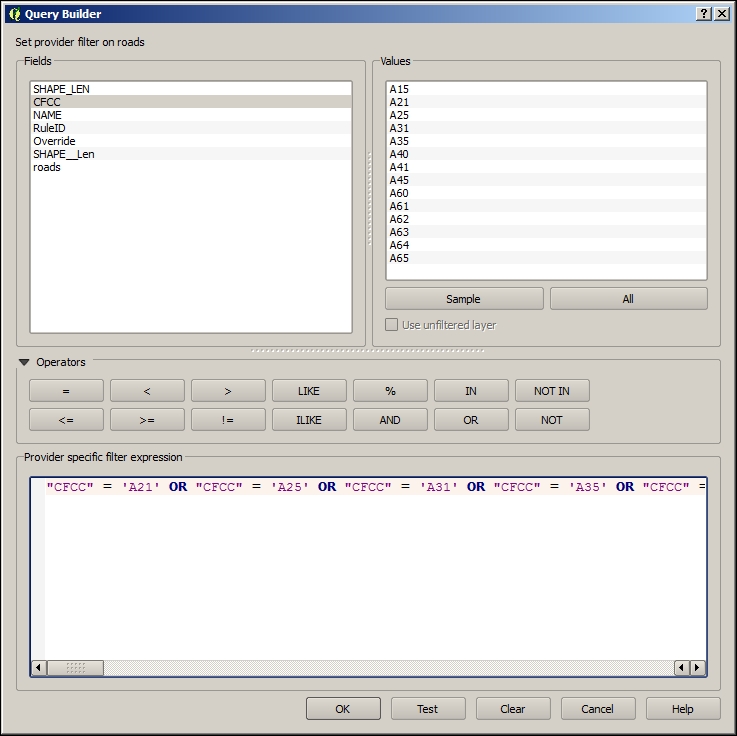Confirm the filter with OK
The height and width of the screenshot is (736, 737).
[343, 709]
